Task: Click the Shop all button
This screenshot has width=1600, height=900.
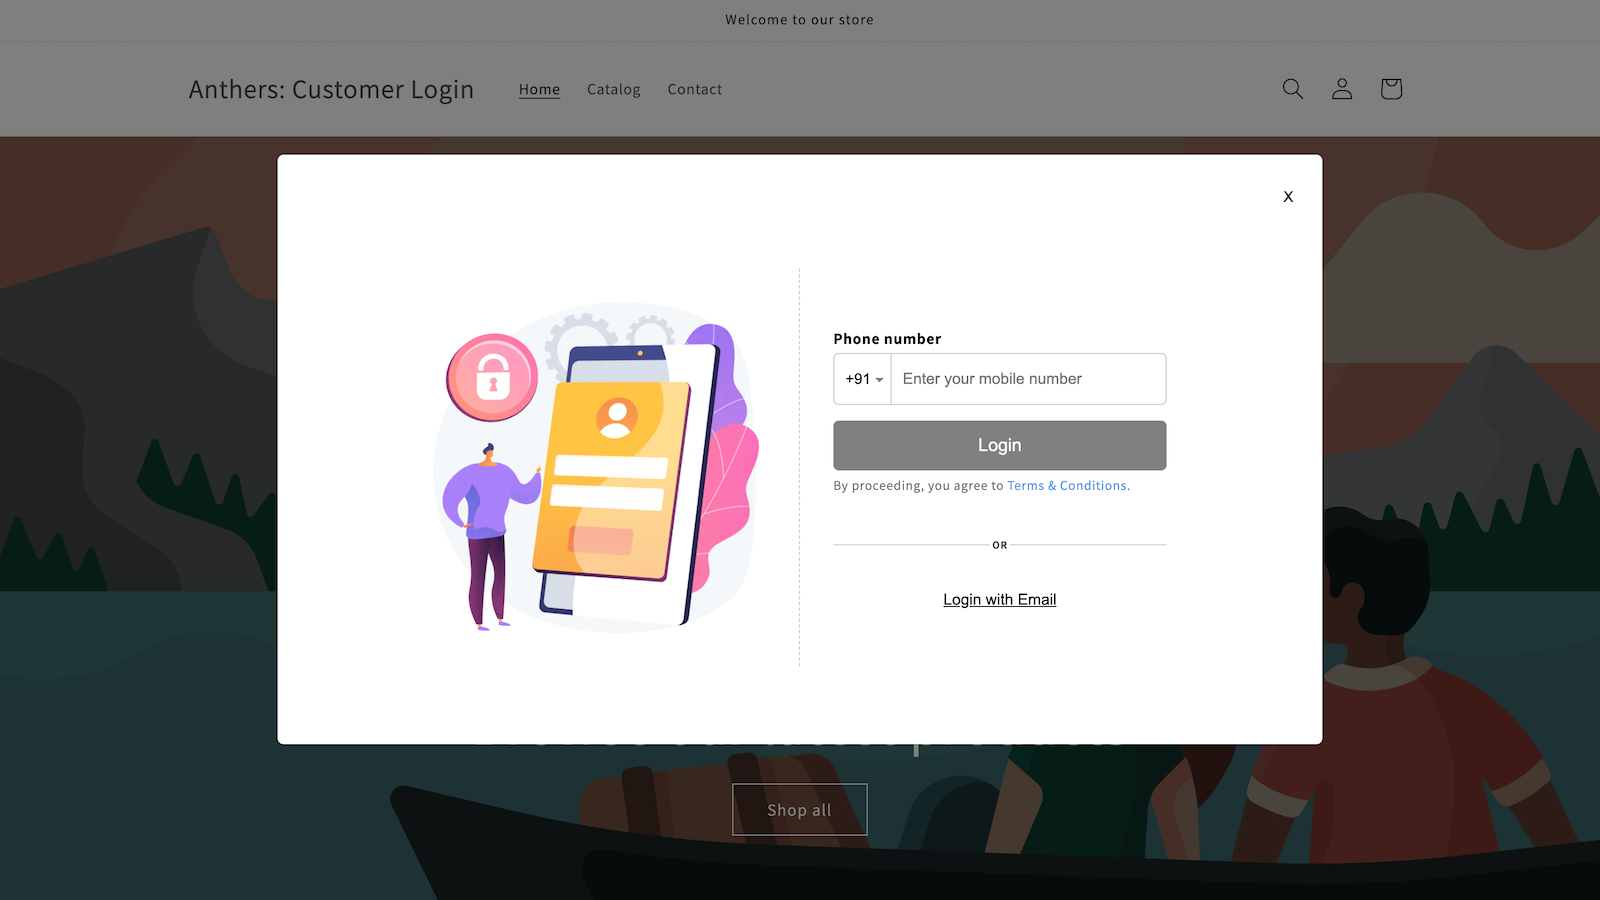Action: tap(800, 810)
